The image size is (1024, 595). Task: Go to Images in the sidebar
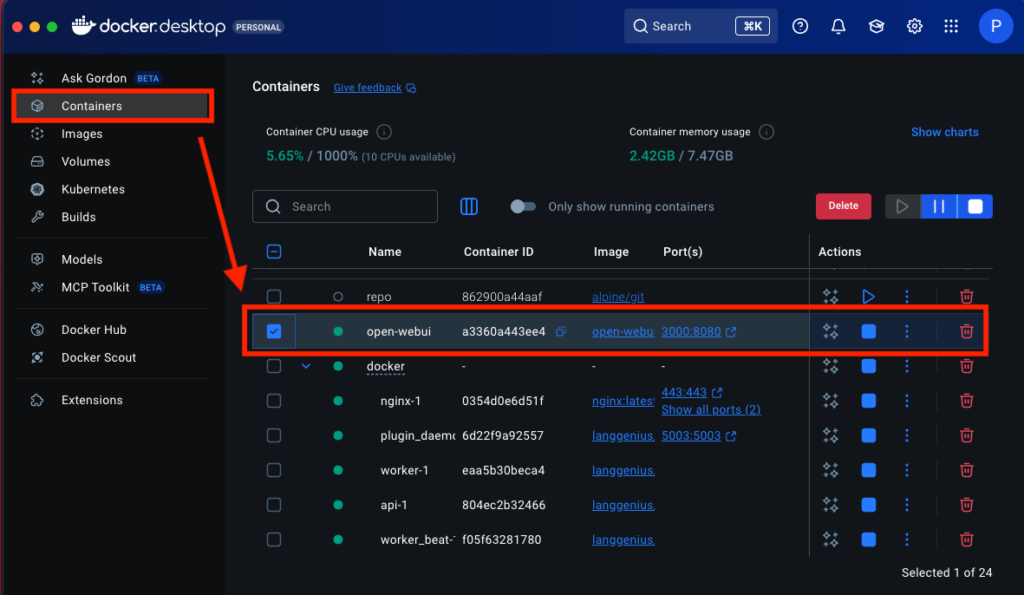pos(82,134)
